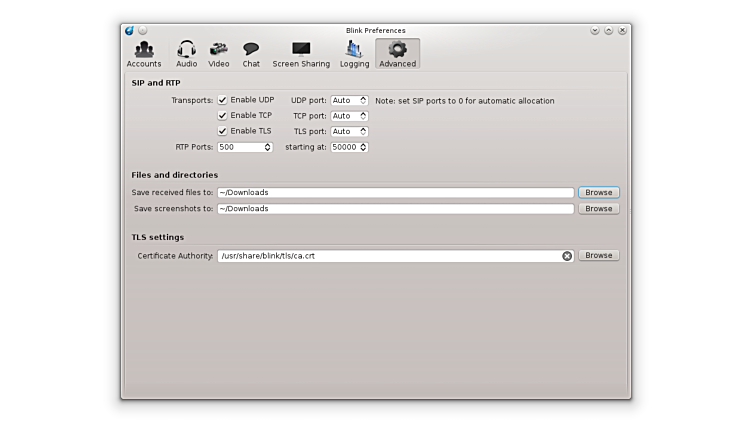Select the Screen Sharing monitor icon
752x423 pixels.
[301, 50]
